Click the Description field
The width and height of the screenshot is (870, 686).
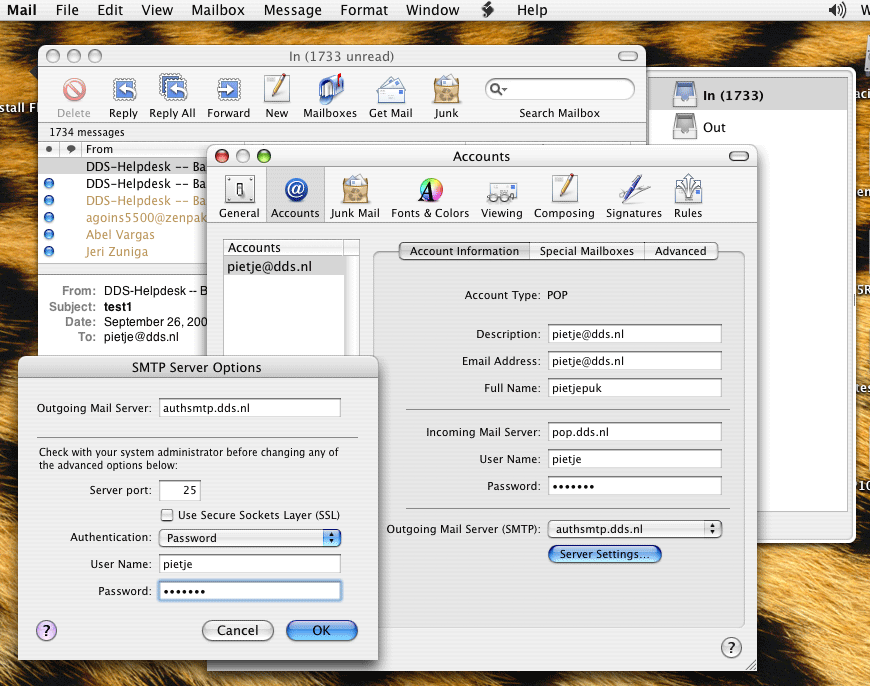(635, 334)
